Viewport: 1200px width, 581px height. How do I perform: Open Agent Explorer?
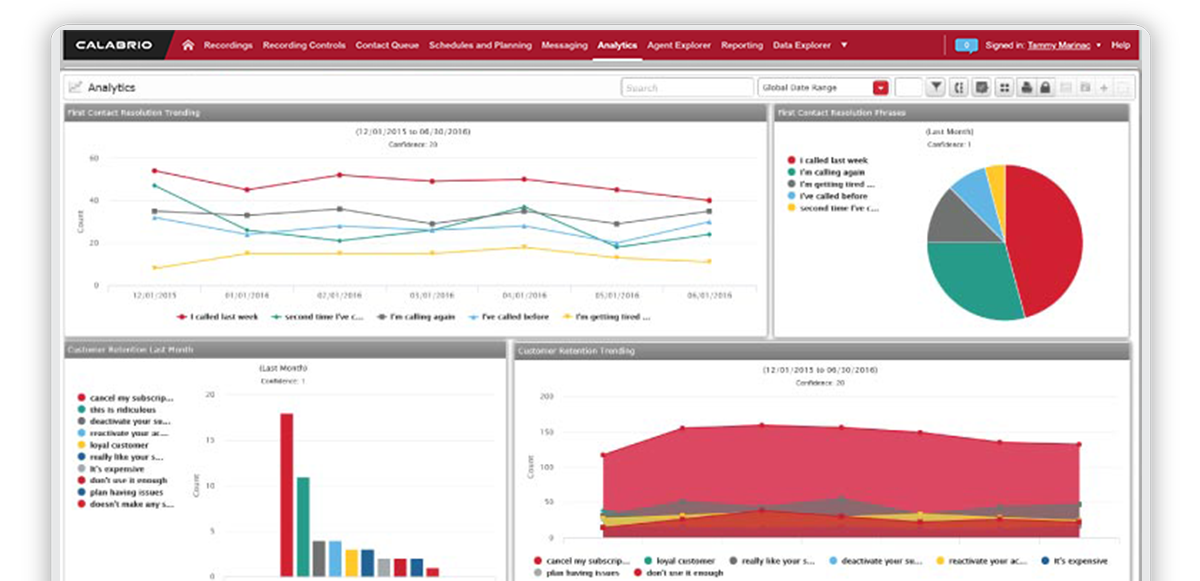coord(679,45)
